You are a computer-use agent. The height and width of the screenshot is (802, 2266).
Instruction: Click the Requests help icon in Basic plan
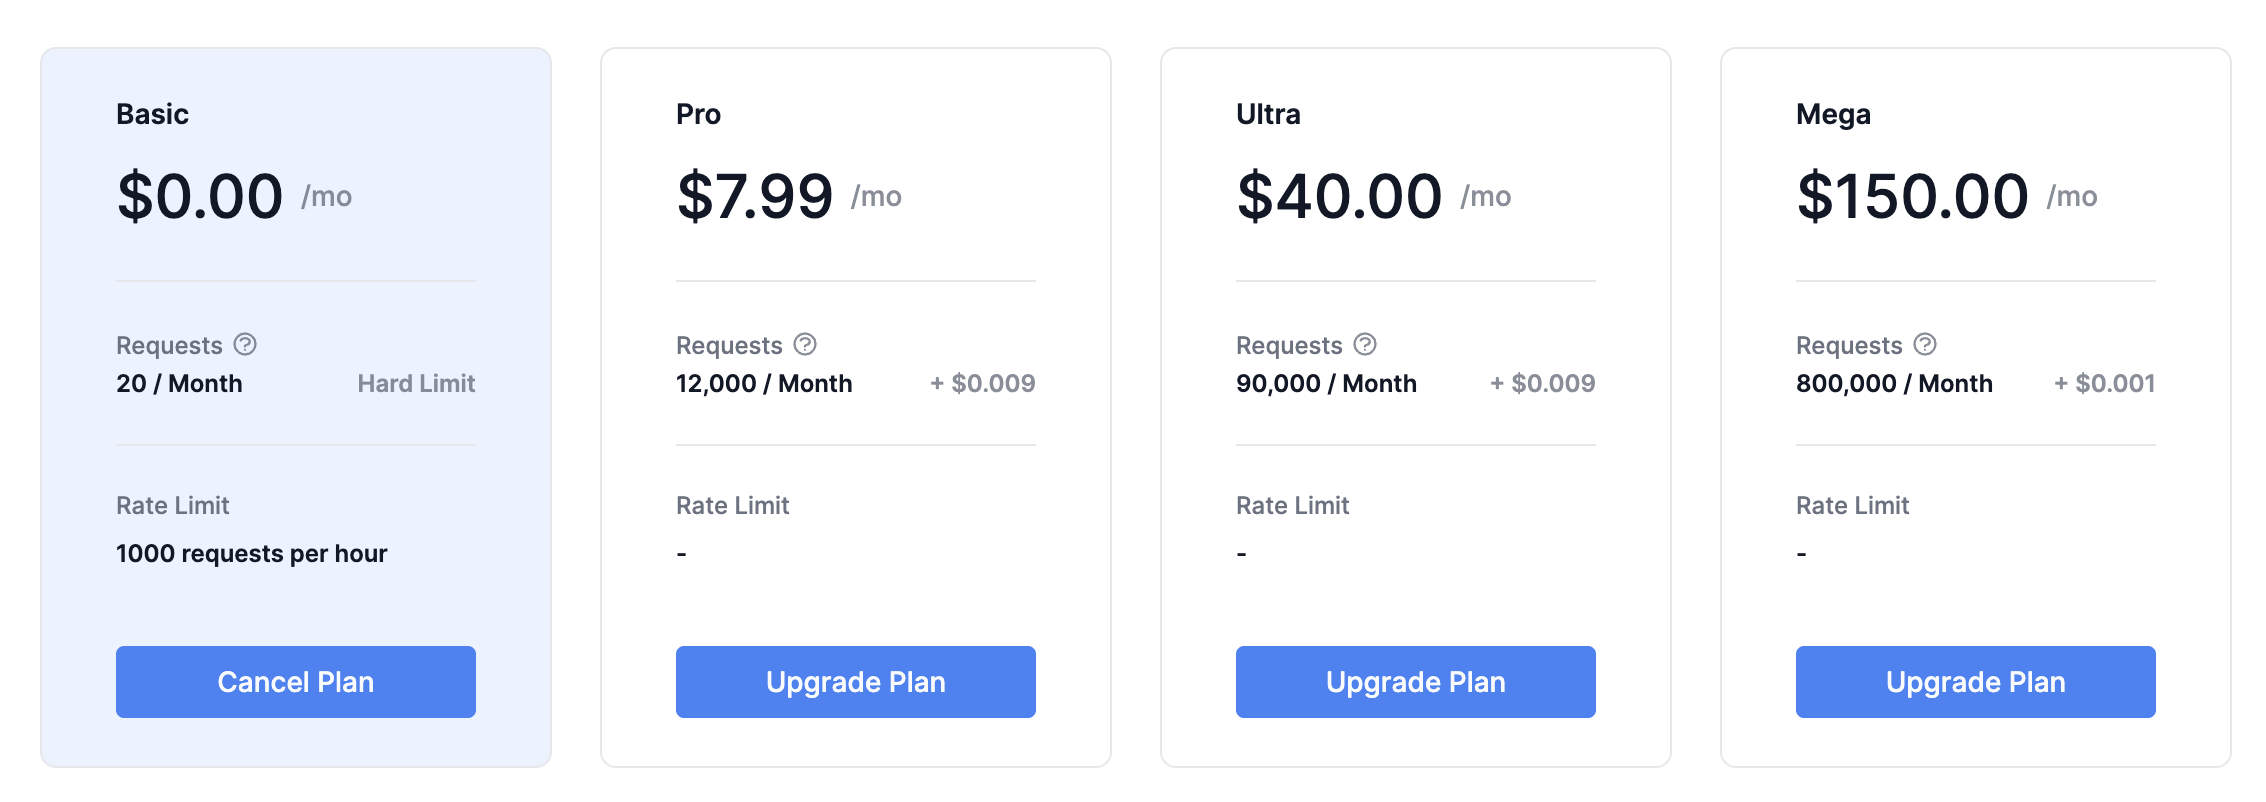[245, 345]
